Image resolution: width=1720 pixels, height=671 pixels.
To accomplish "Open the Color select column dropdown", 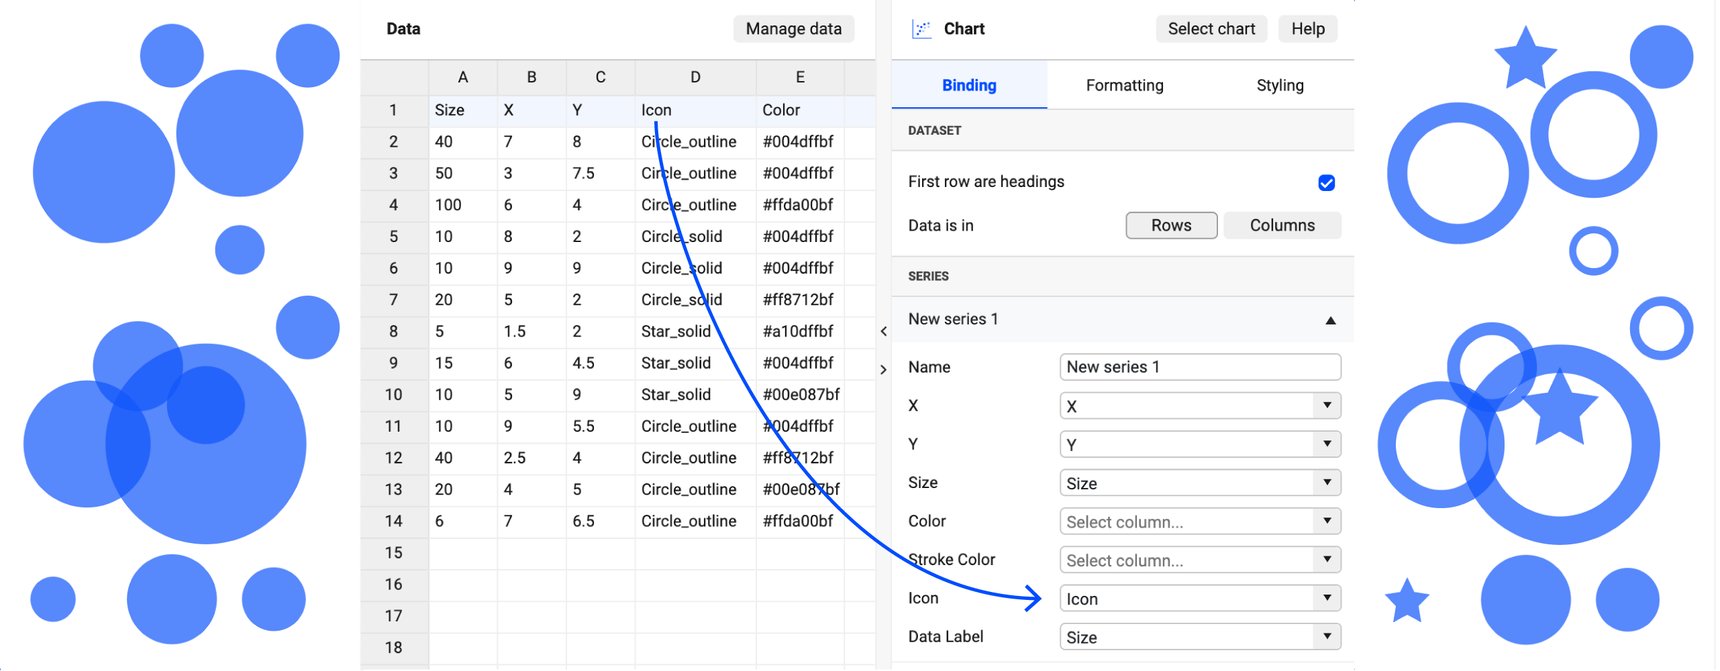I will pos(1200,521).
